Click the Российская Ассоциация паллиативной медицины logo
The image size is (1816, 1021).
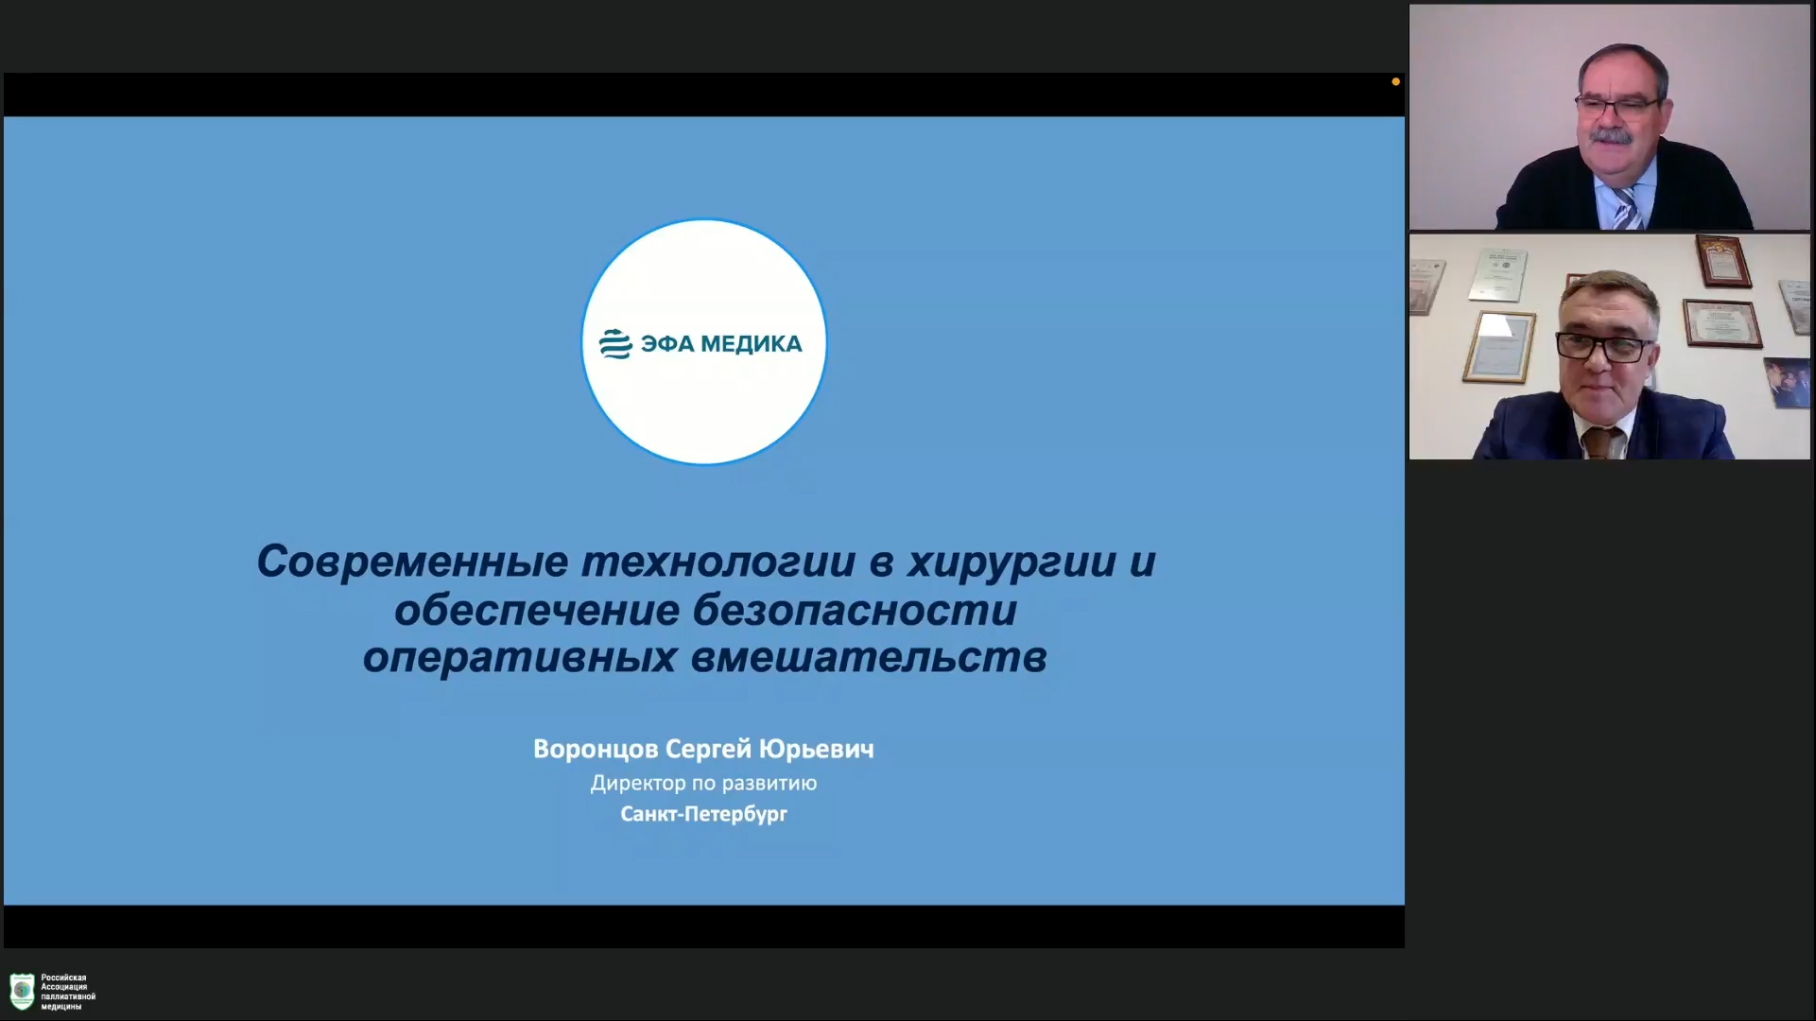52,991
